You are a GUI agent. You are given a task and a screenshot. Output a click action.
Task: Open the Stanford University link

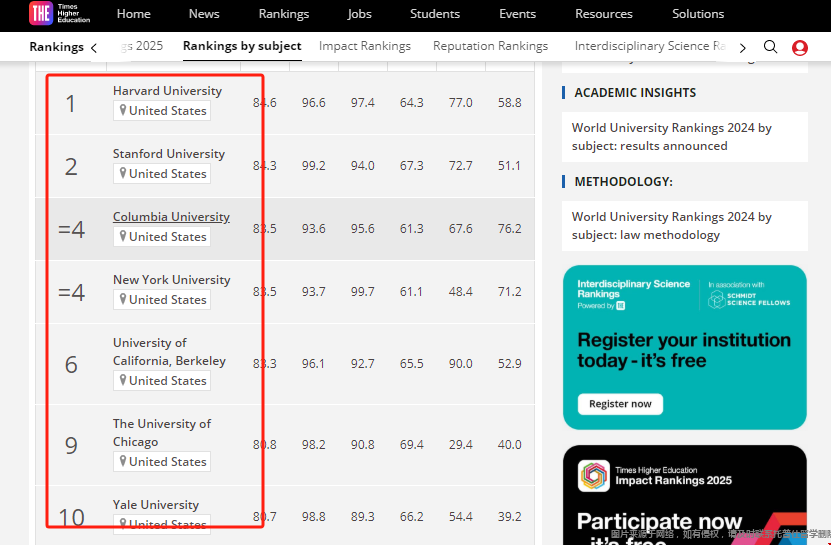pyautogui.click(x=169, y=154)
